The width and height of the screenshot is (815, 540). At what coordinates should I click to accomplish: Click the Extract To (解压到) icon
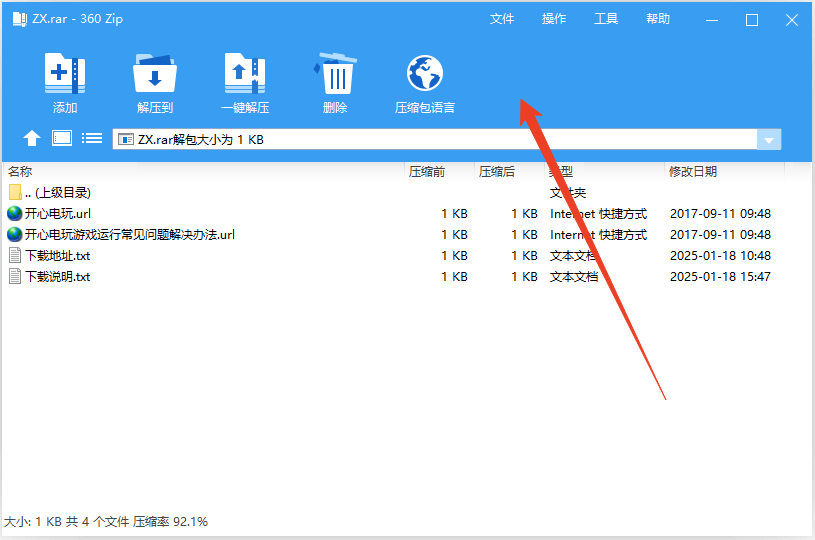pos(155,74)
